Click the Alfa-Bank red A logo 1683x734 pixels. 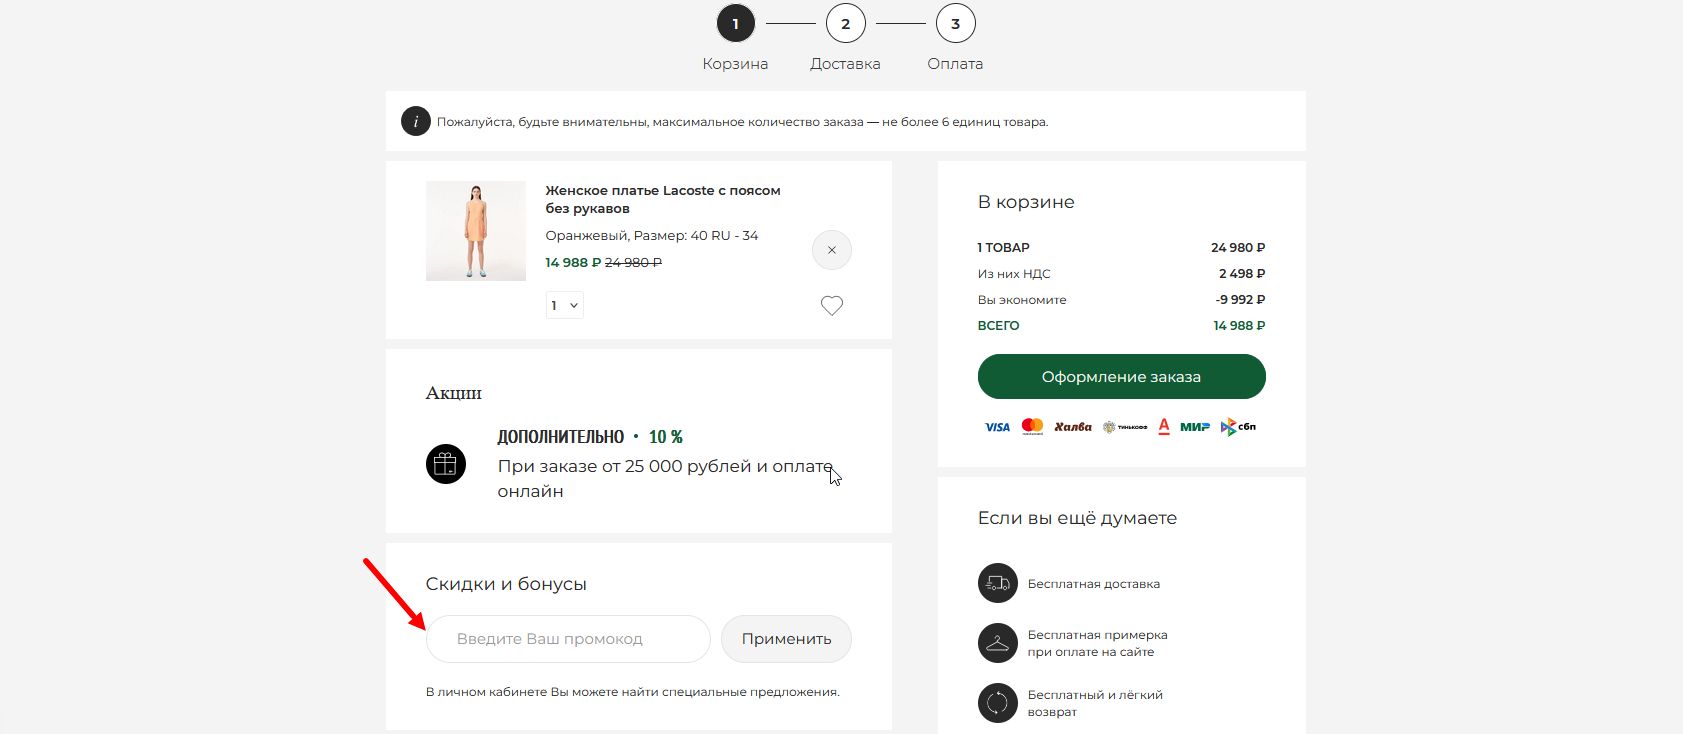[1164, 427]
